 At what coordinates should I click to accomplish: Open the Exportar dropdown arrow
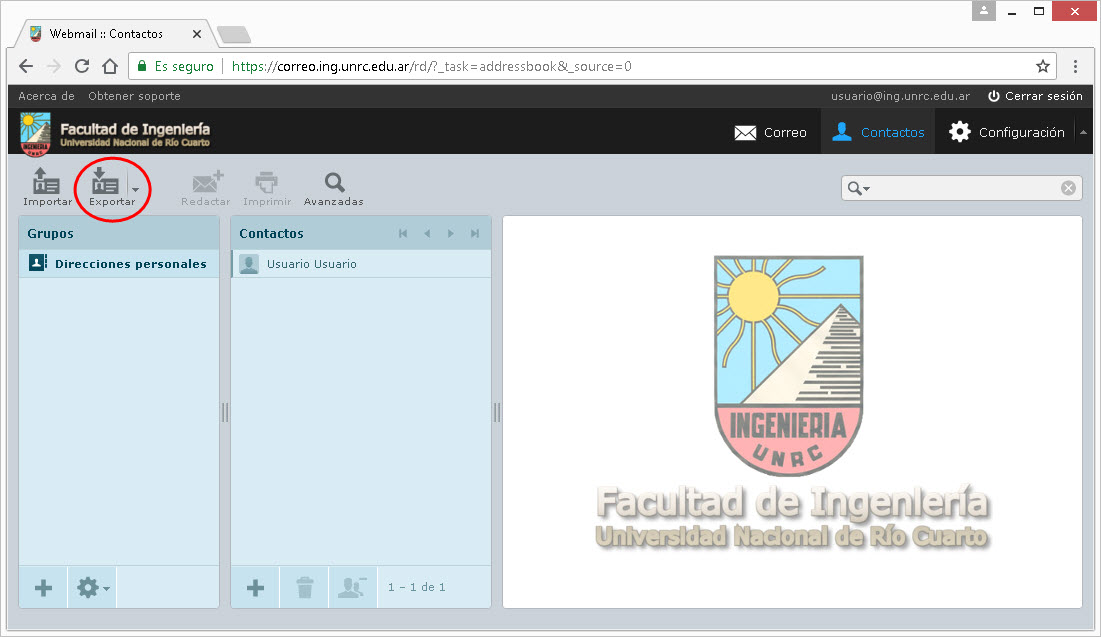tap(136, 189)
